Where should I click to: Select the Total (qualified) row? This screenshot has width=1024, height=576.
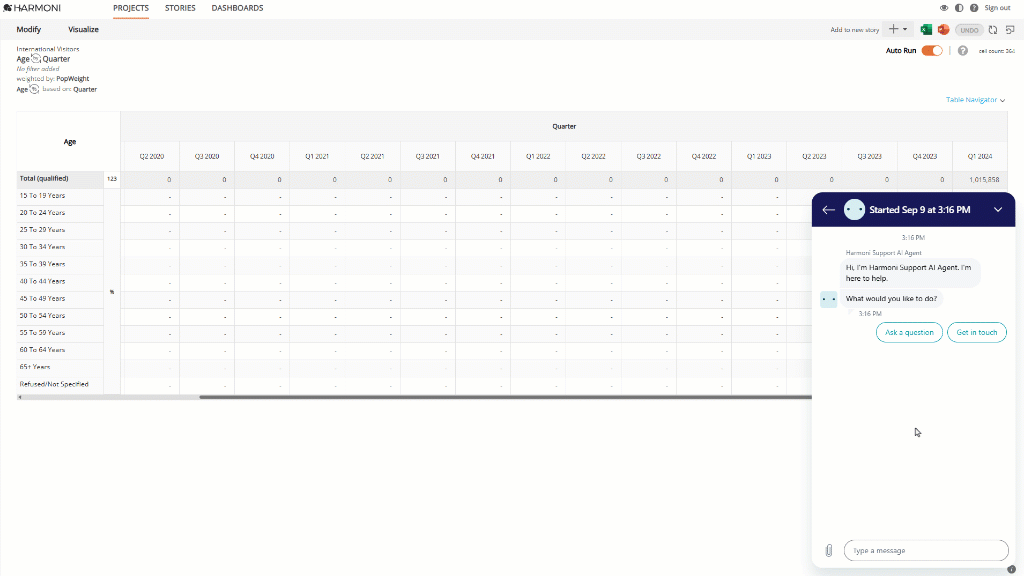point(60,179)
